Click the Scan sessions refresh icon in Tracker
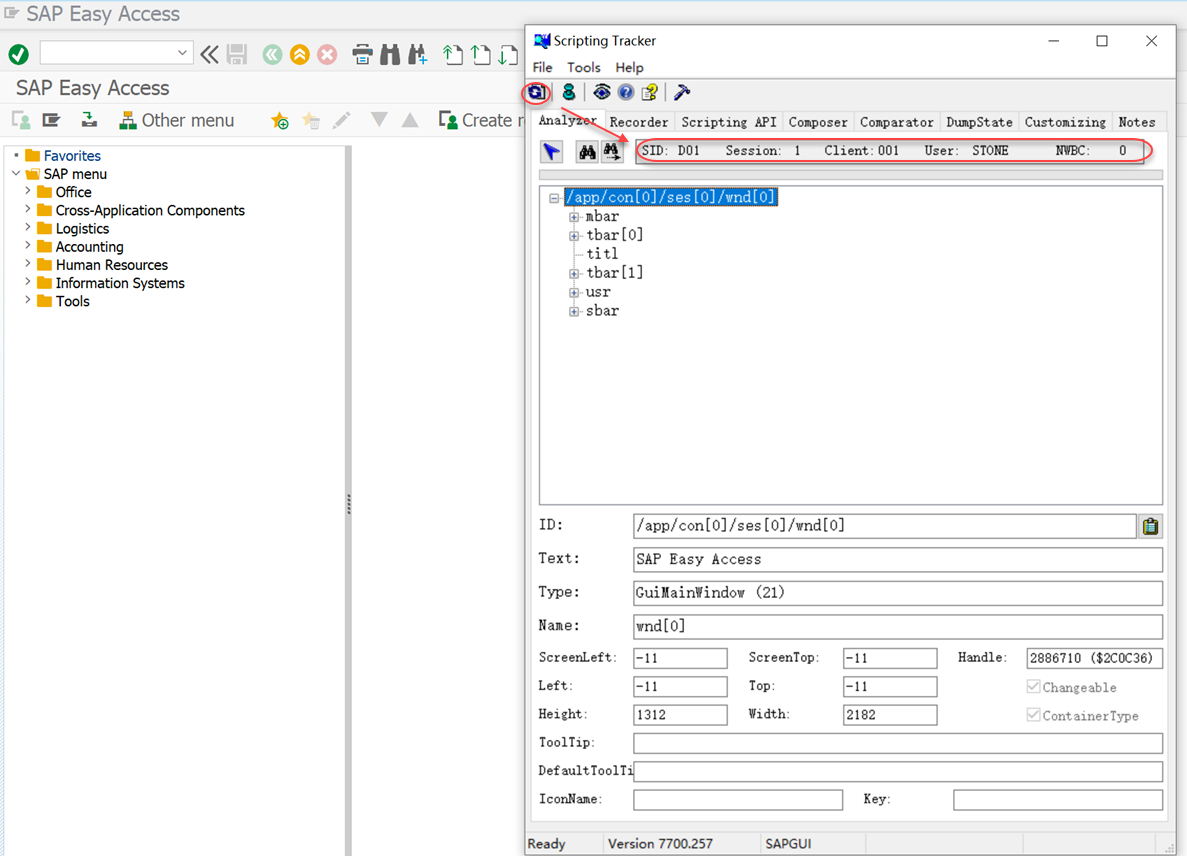The height and width of the screenshot is (856, 1187). (x=537, y=92)
